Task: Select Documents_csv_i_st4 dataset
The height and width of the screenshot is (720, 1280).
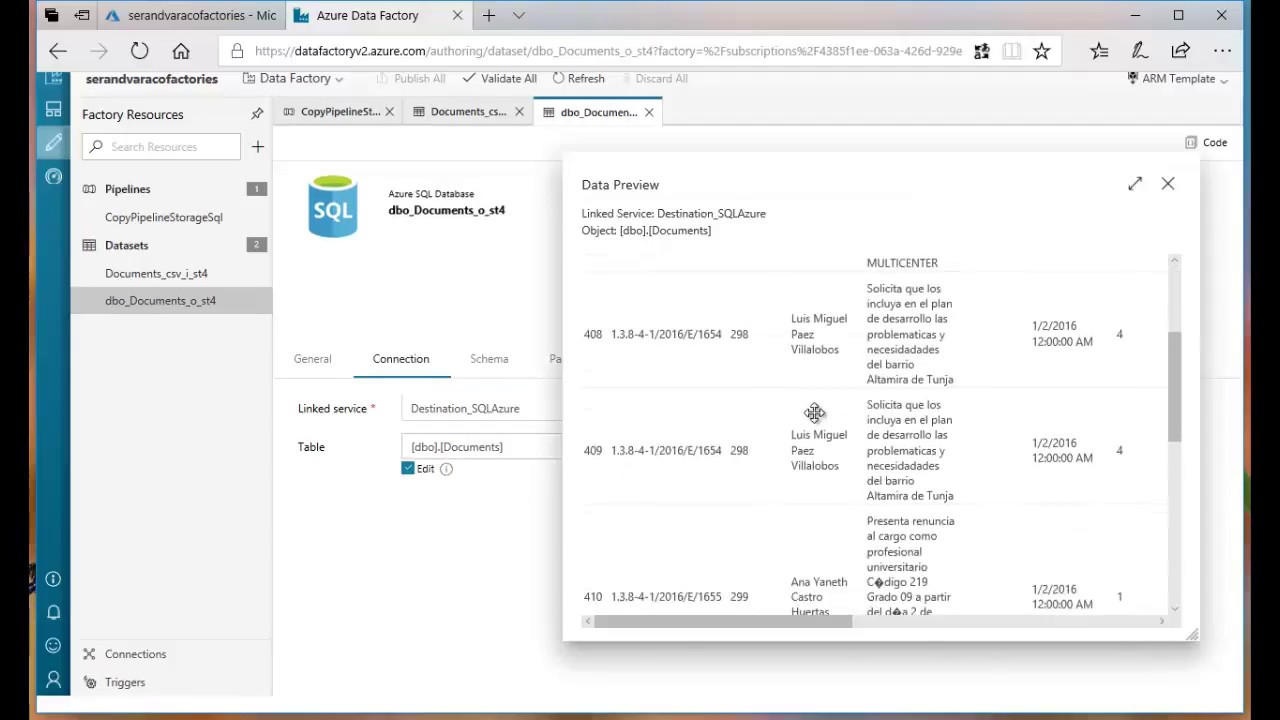Action: [x=156, y=273]
